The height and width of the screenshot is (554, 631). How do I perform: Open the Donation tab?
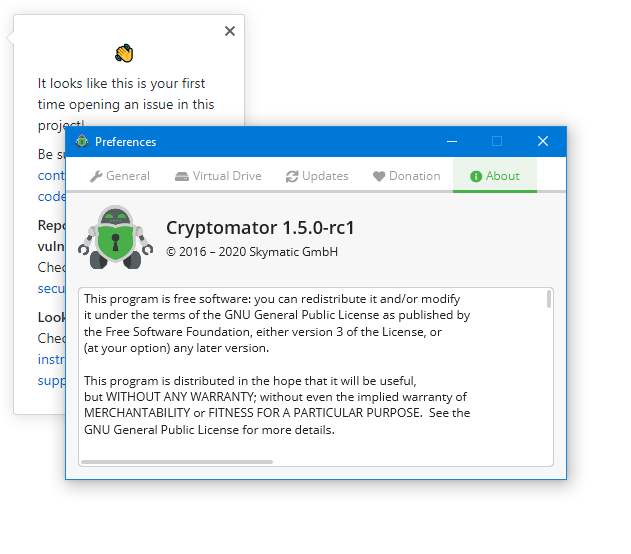406,176
